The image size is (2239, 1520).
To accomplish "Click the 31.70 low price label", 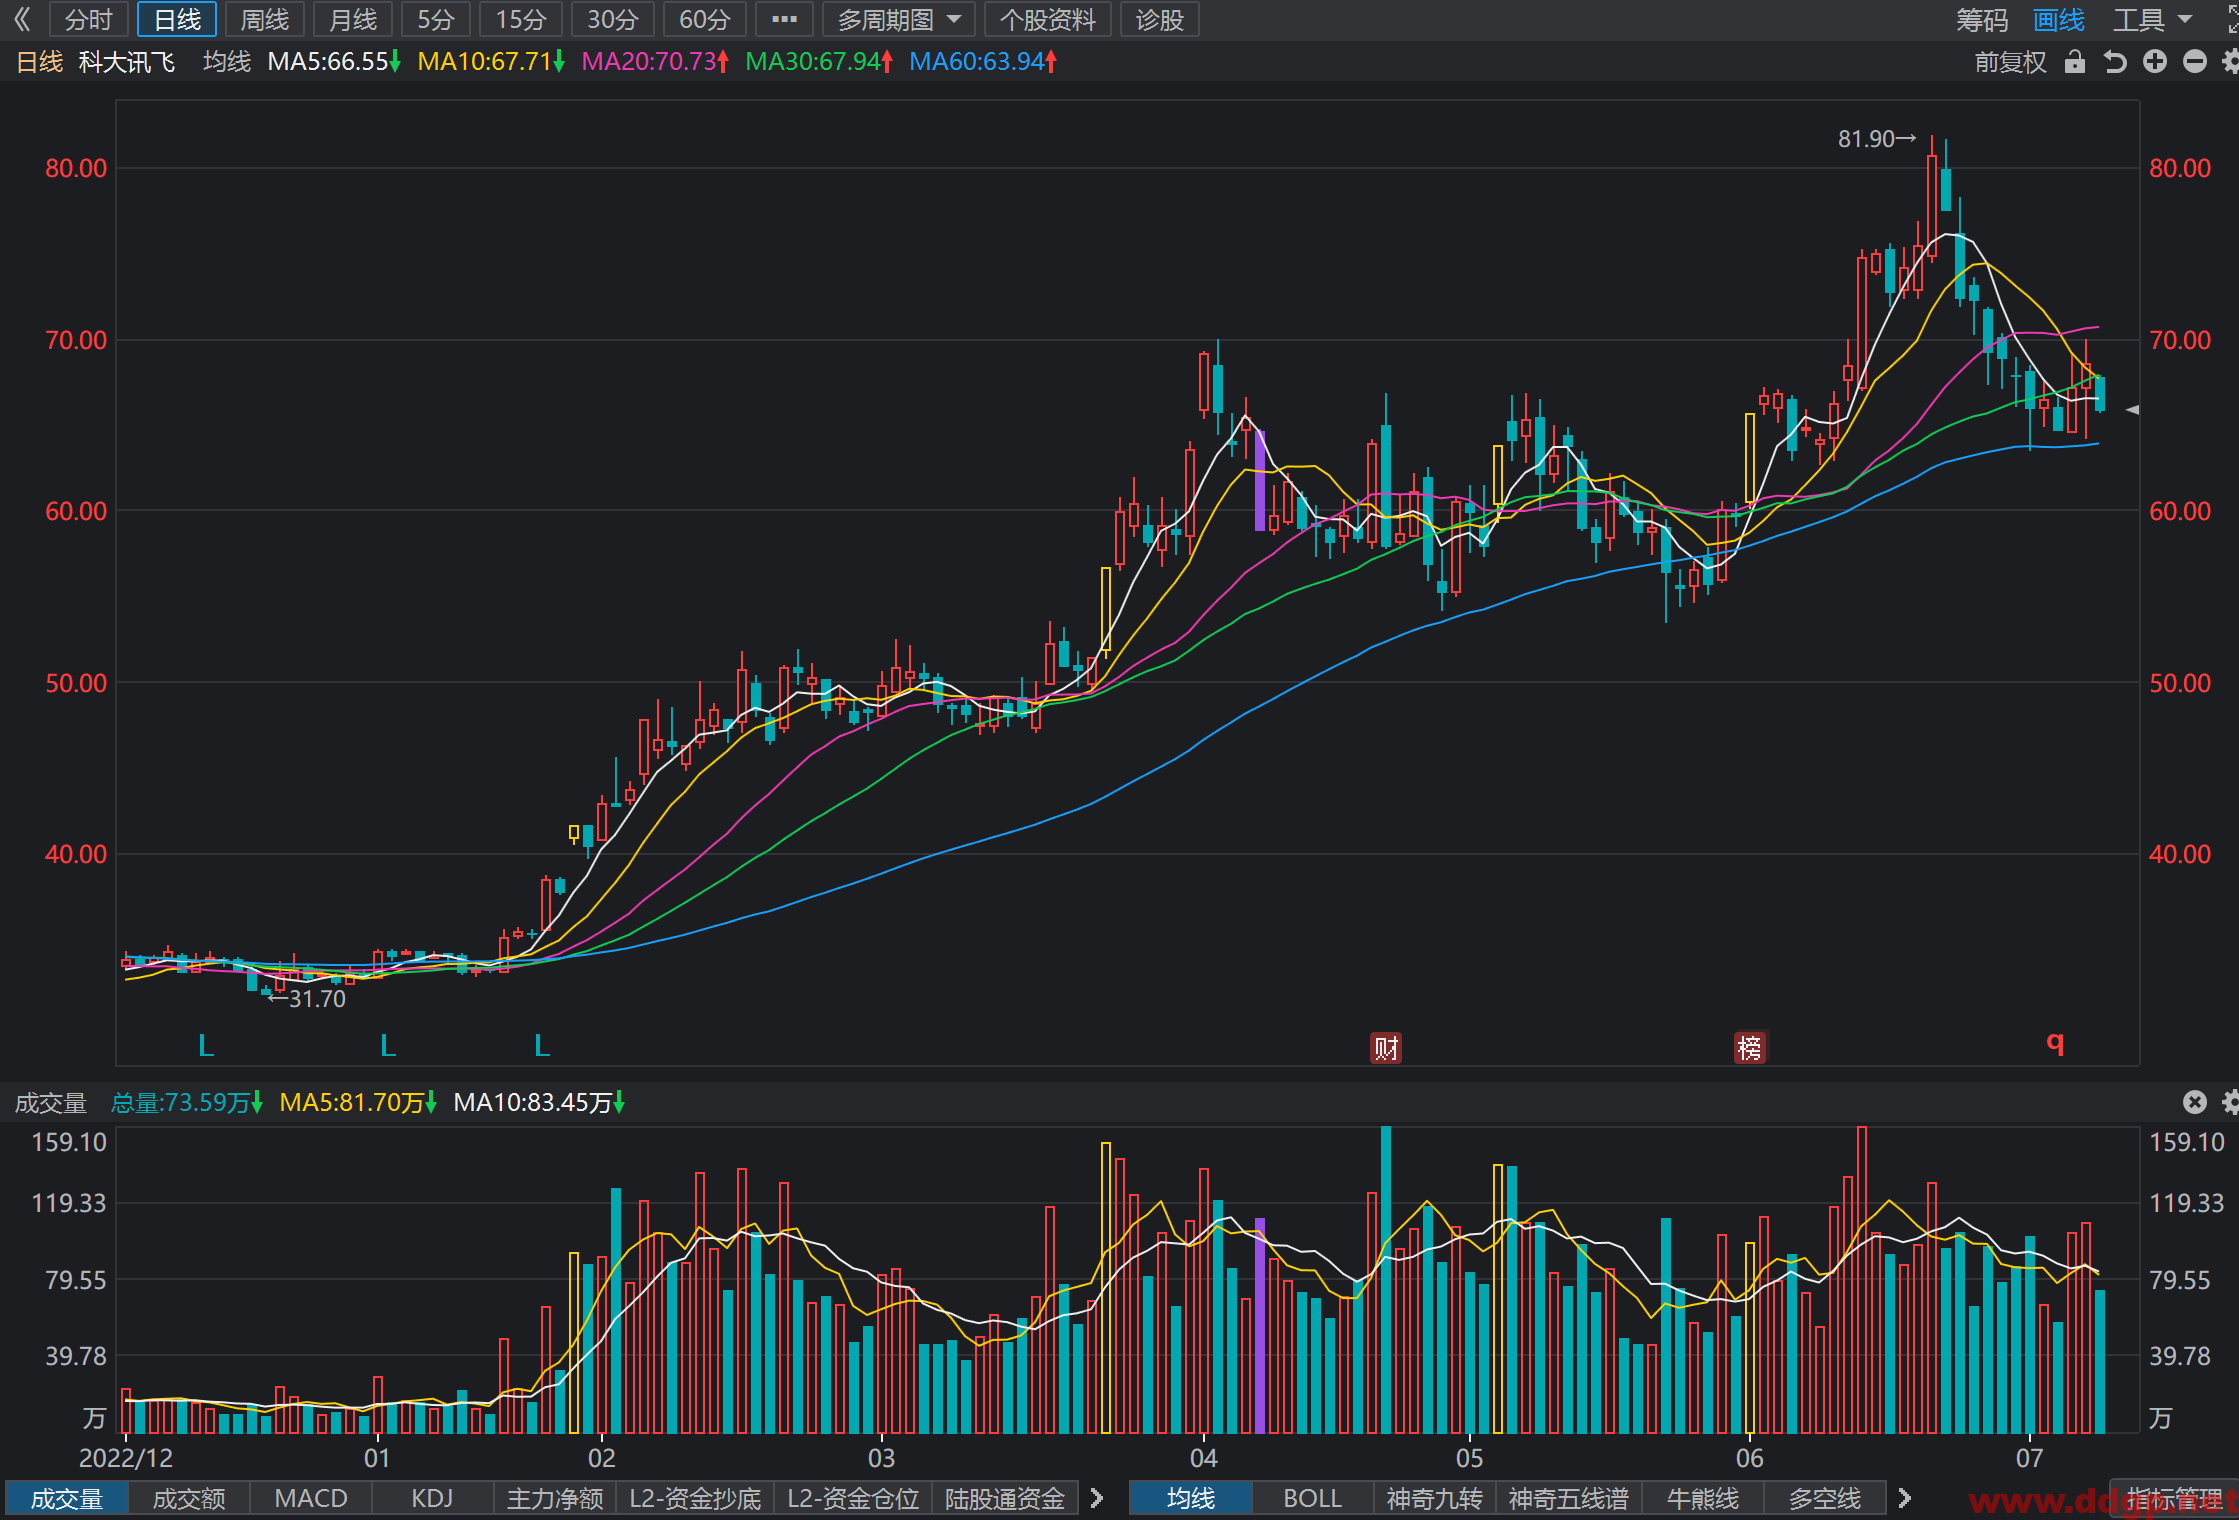I will (x=308, y=998).
